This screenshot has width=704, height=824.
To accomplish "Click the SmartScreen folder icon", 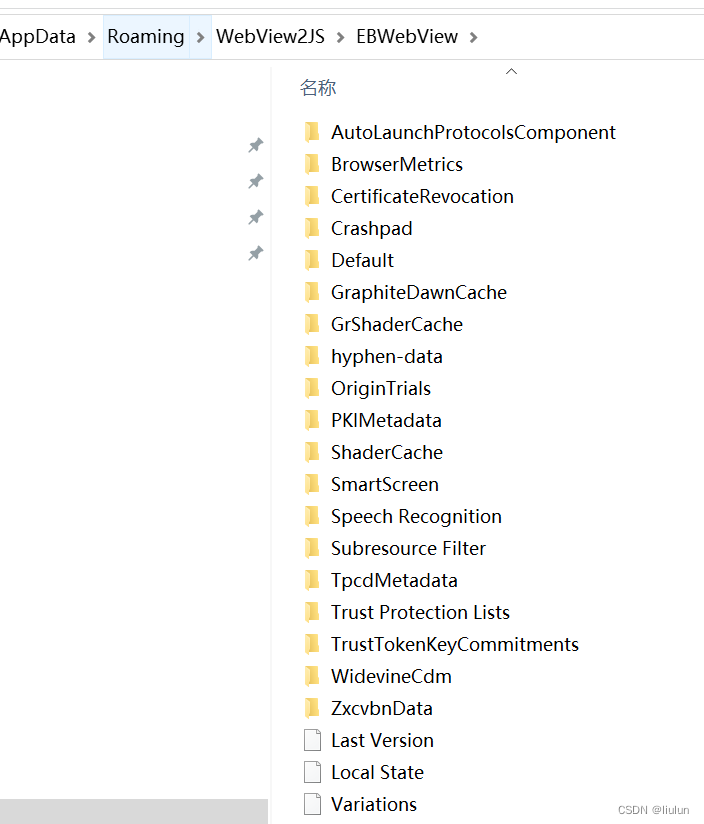I will (x=312, y=484).
